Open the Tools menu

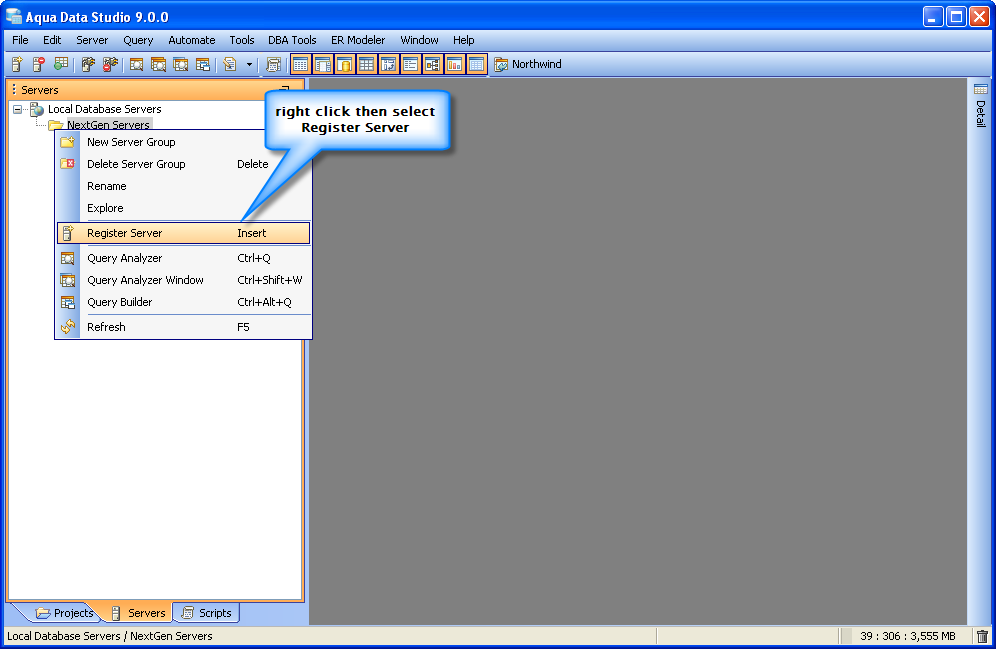point(242,40)
